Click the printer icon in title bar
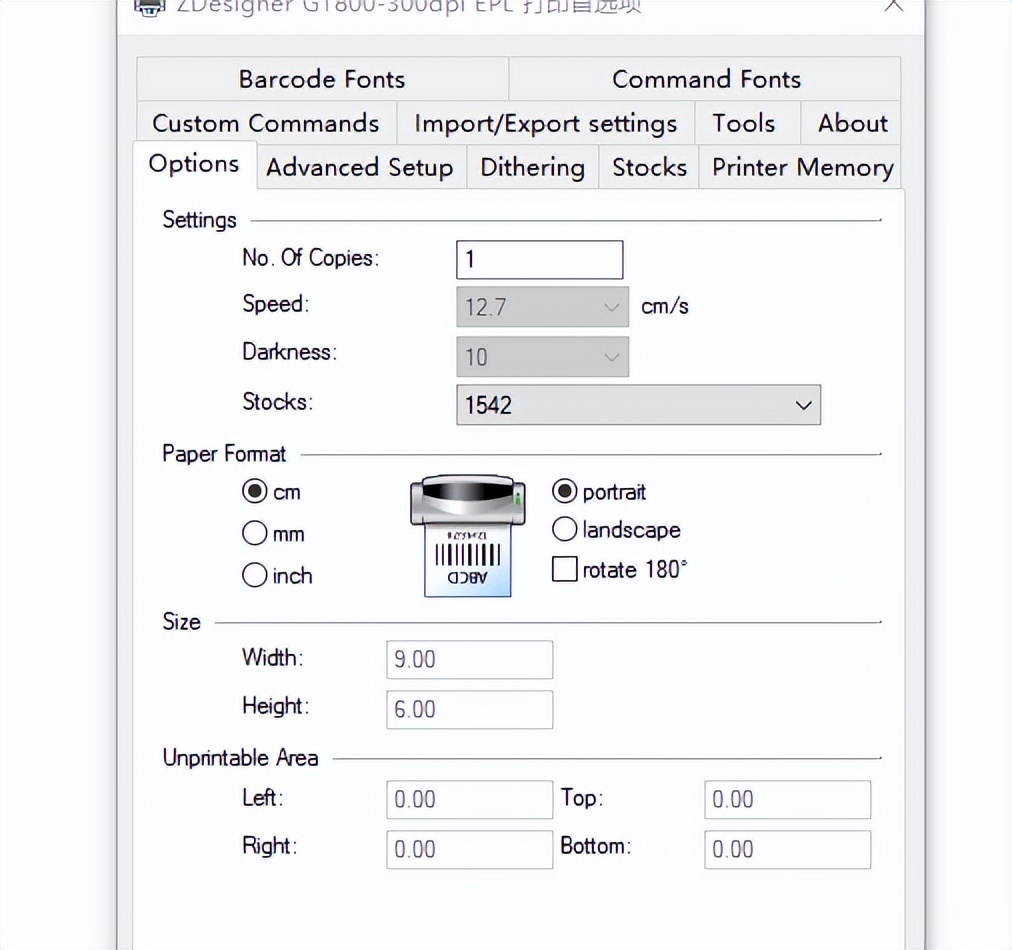The height and width of the screenshot is (950, 1012). pos(149,6)
